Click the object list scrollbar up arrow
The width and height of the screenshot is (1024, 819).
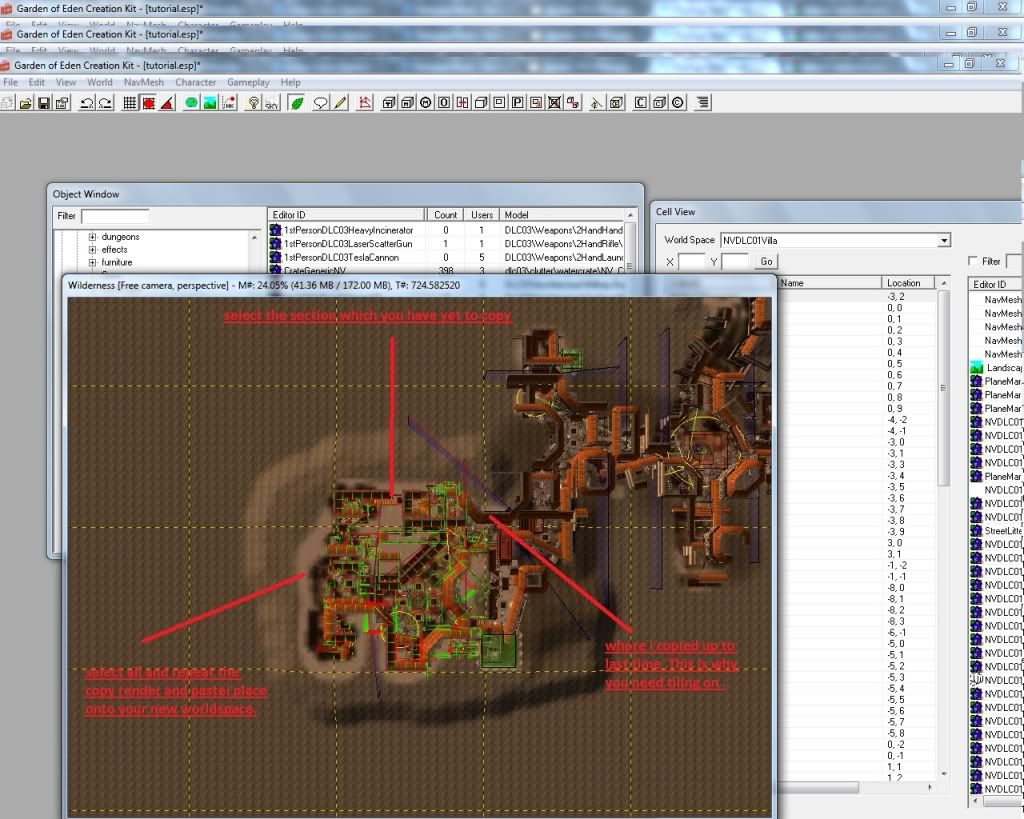pos(630,215)
